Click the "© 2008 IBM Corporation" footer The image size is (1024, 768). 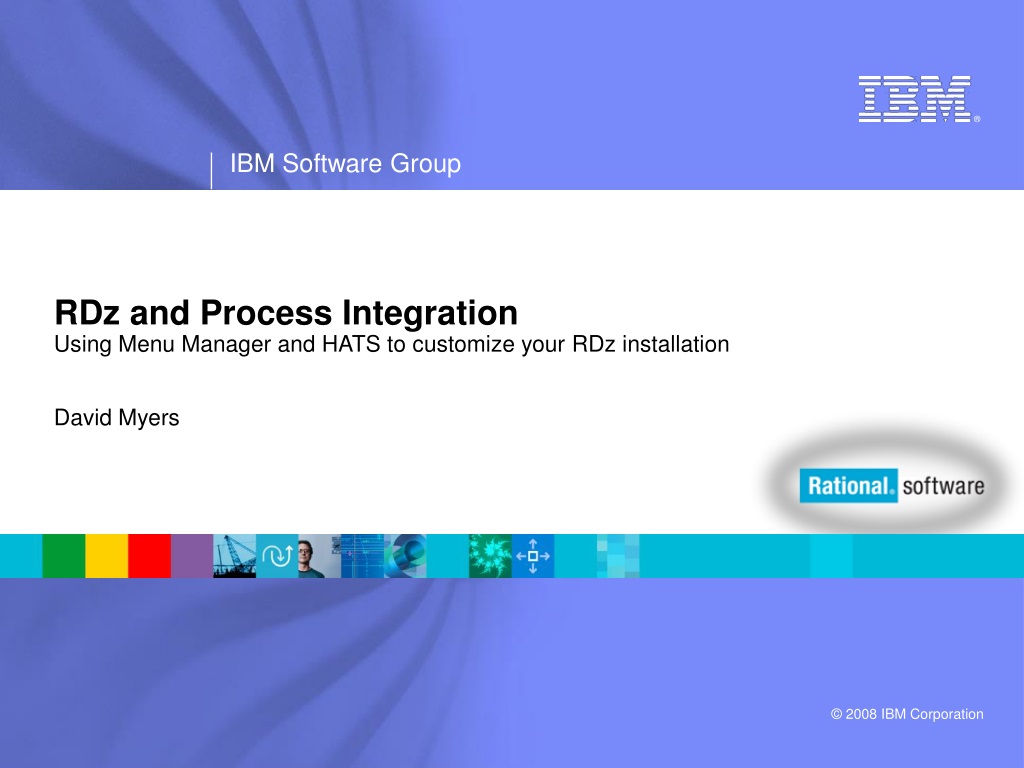(x=907, y=714)
